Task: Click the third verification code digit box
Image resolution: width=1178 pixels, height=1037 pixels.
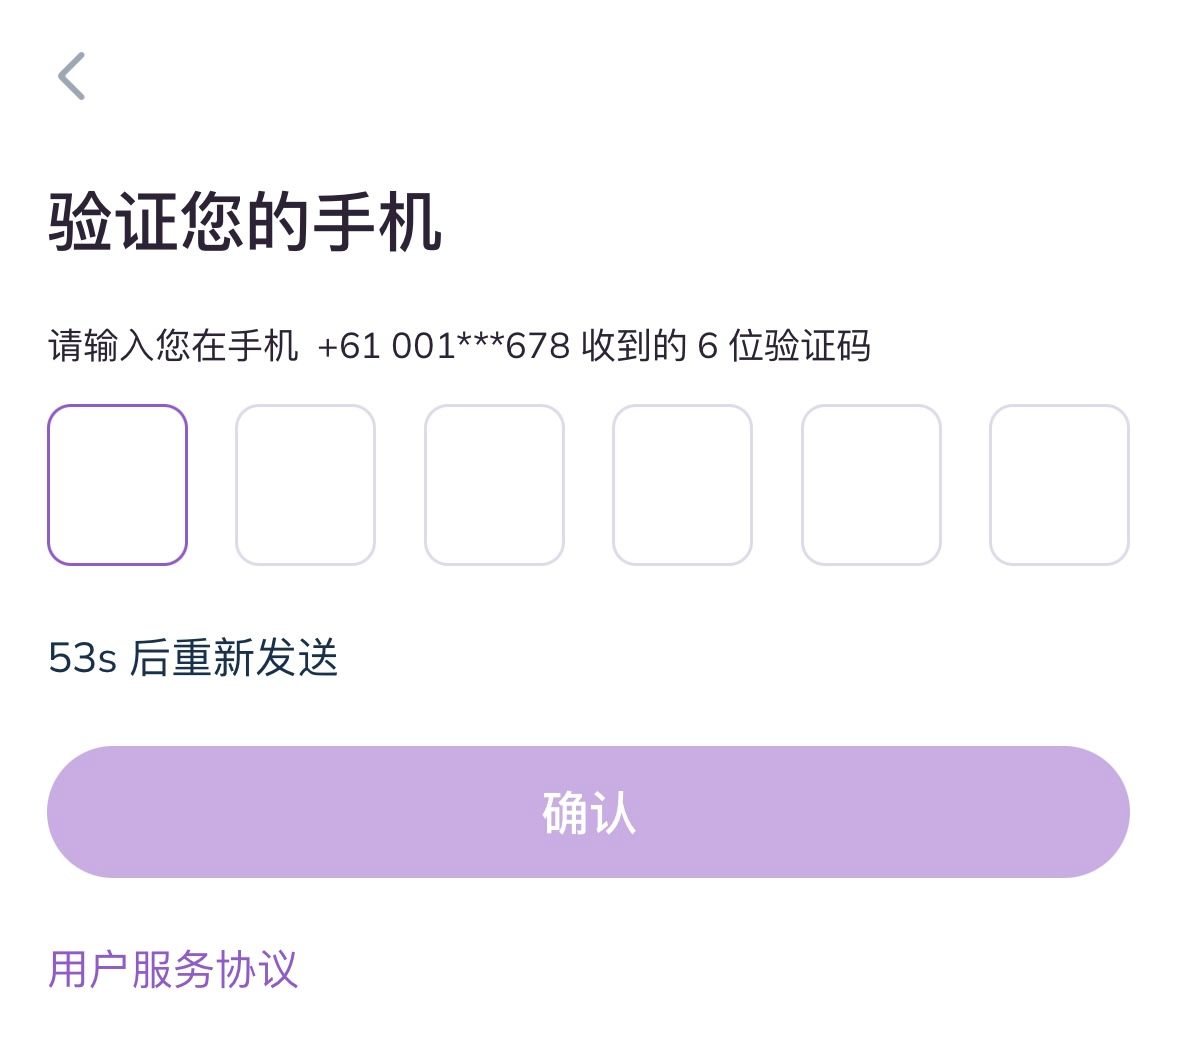Action: [494, 485]
